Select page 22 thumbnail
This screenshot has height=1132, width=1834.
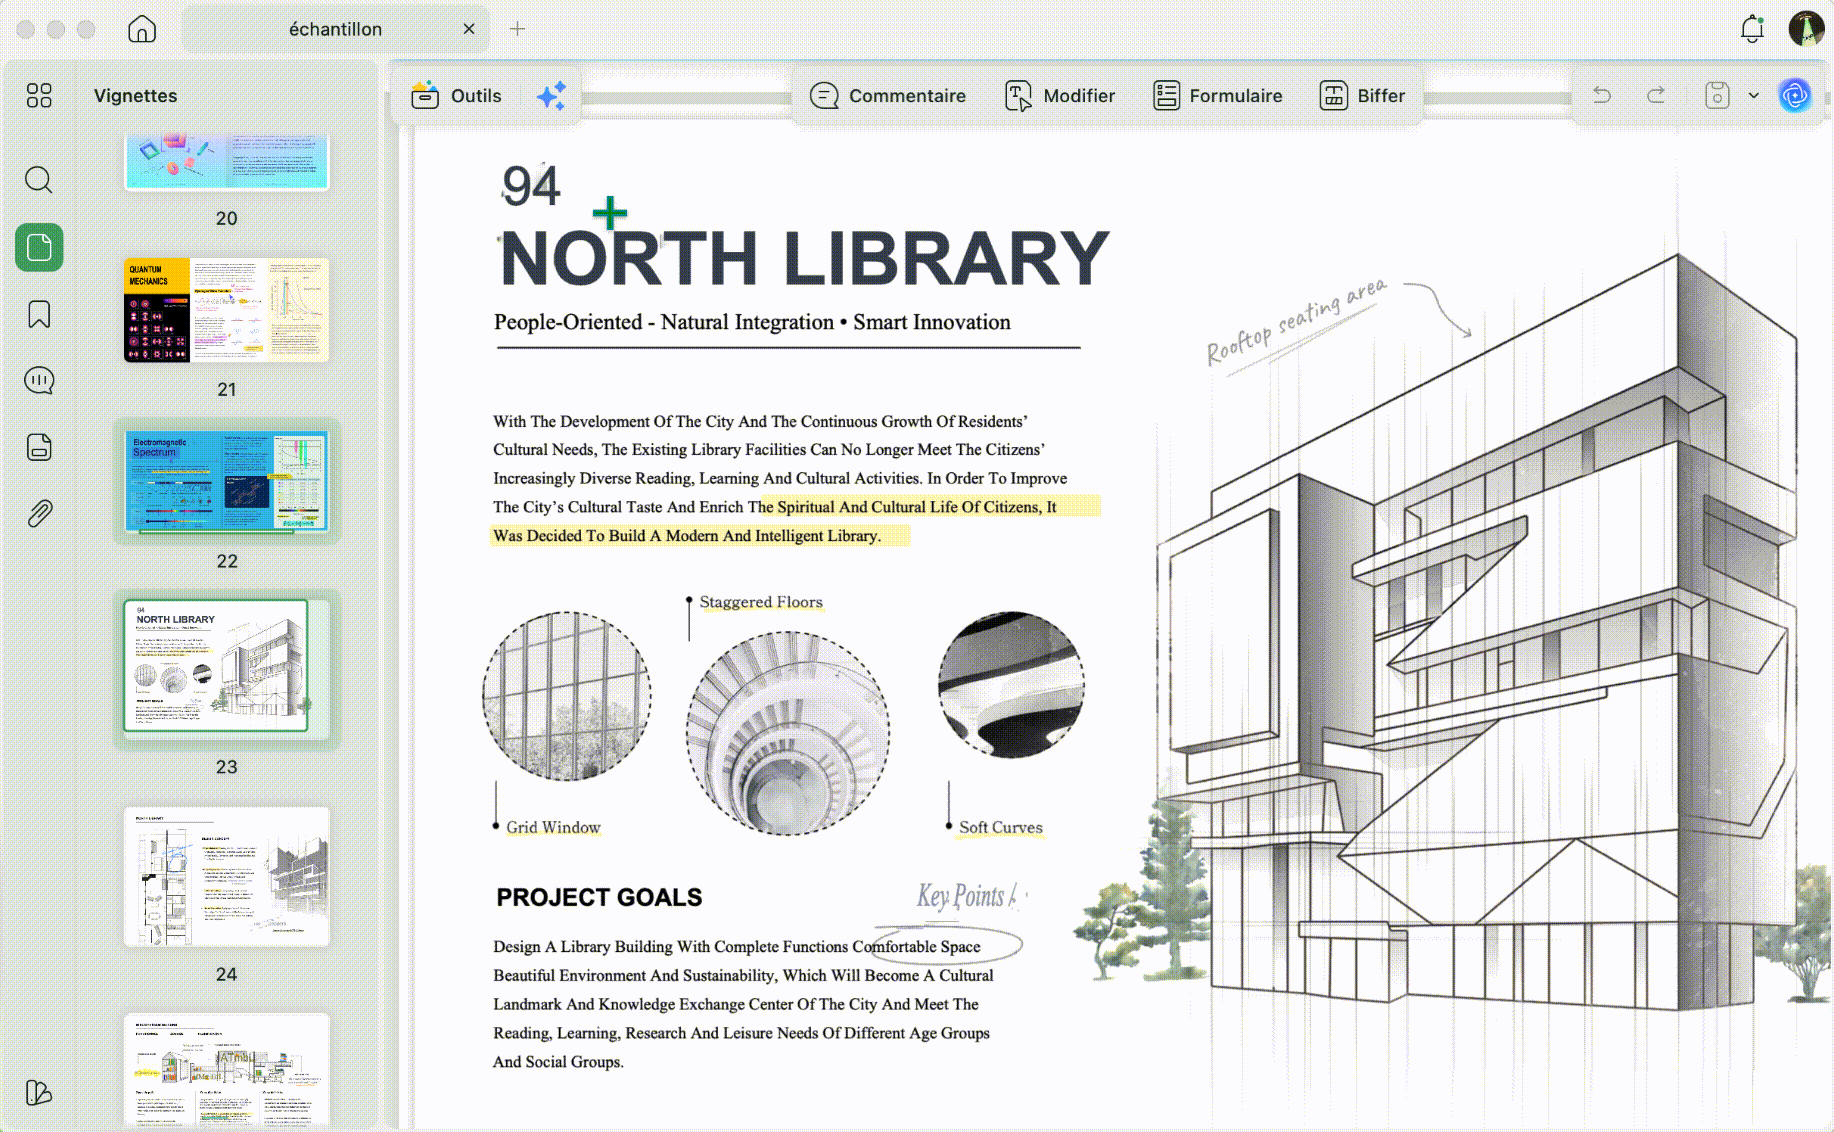click(x=227, y=482)
